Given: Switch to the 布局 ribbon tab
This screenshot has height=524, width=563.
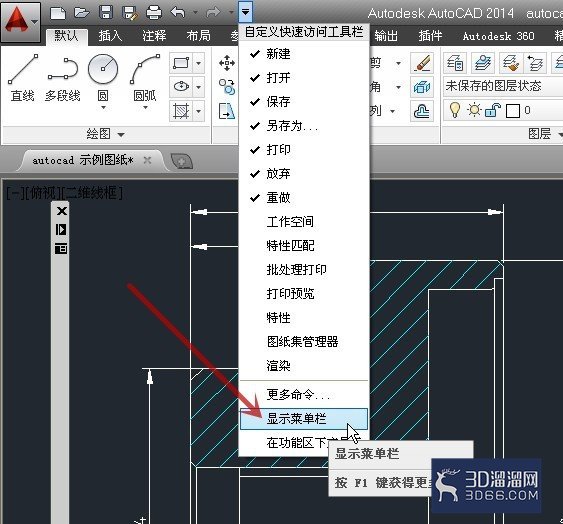Looking at the screenshot, I should [199, 36].
